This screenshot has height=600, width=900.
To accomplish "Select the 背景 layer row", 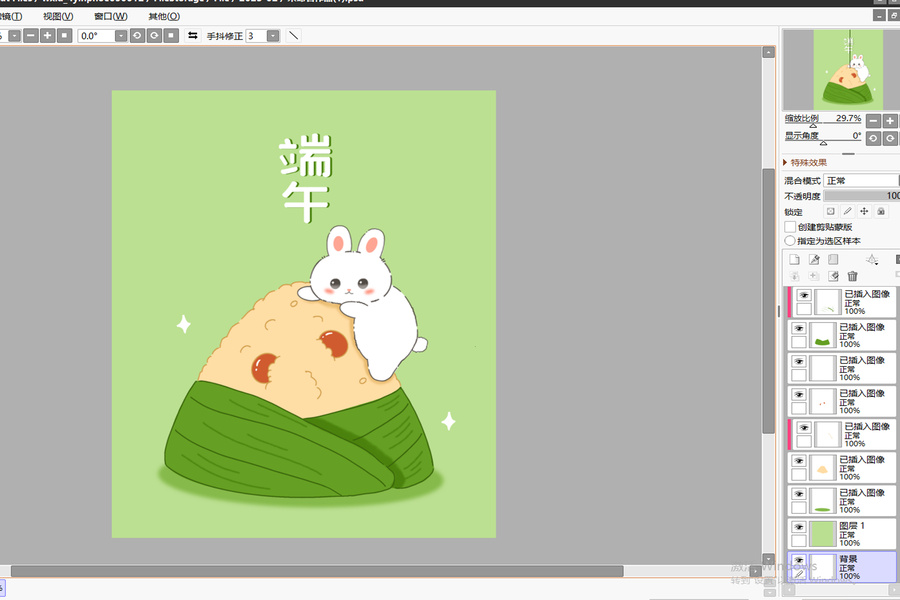I will [x=841, y=567].
